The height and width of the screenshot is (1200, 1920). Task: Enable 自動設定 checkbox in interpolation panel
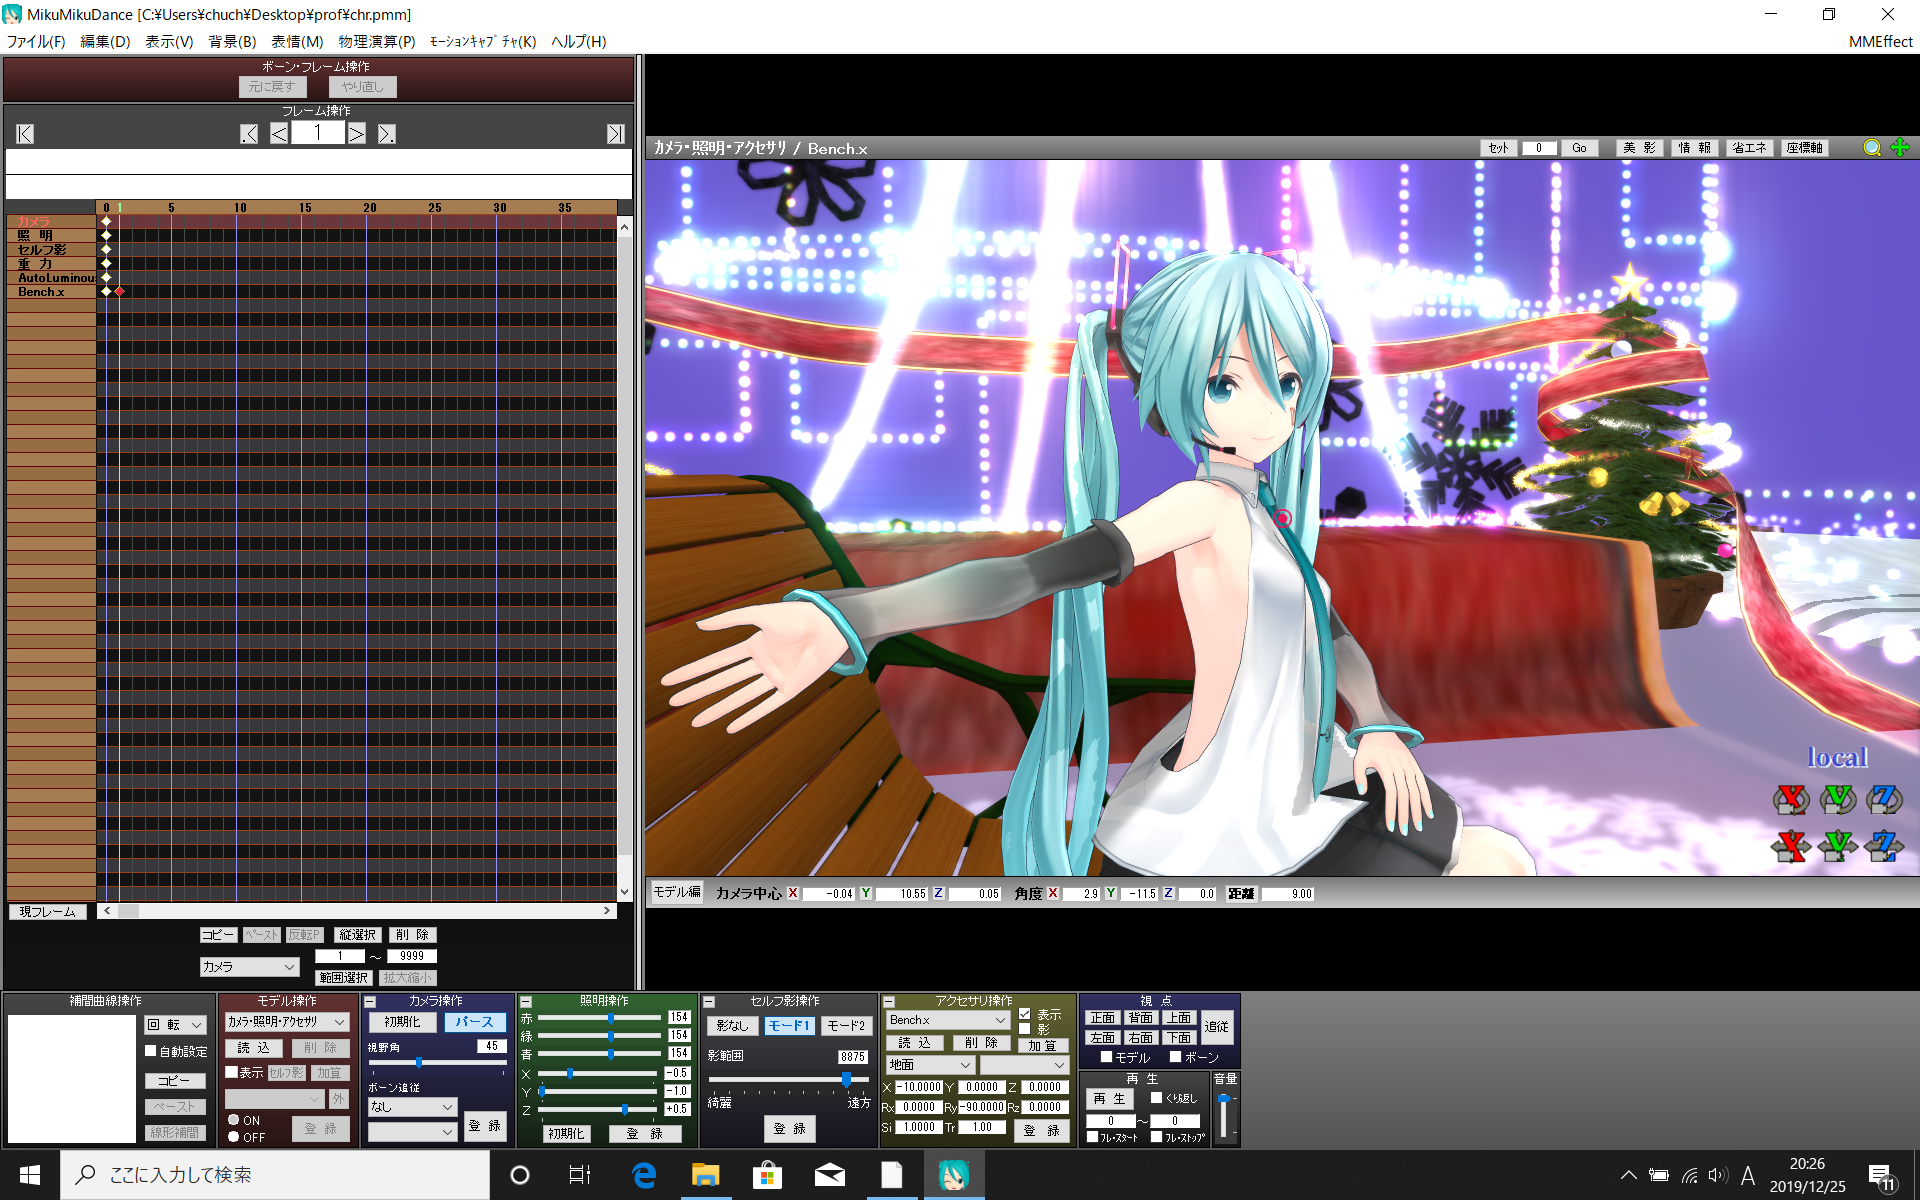click(x=151, y=1051)
